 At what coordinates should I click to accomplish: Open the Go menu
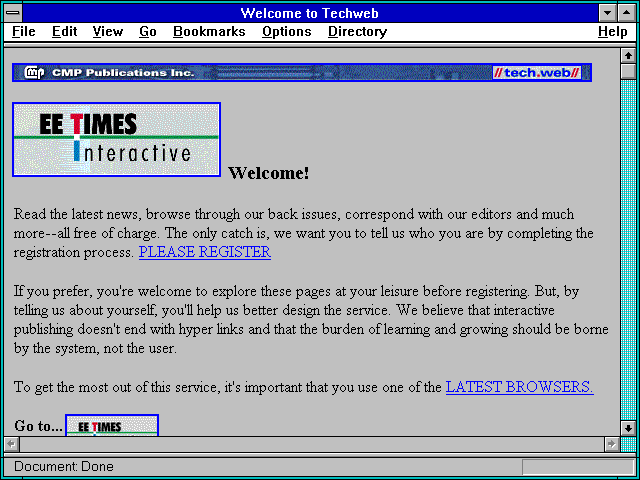click(148, 31)
